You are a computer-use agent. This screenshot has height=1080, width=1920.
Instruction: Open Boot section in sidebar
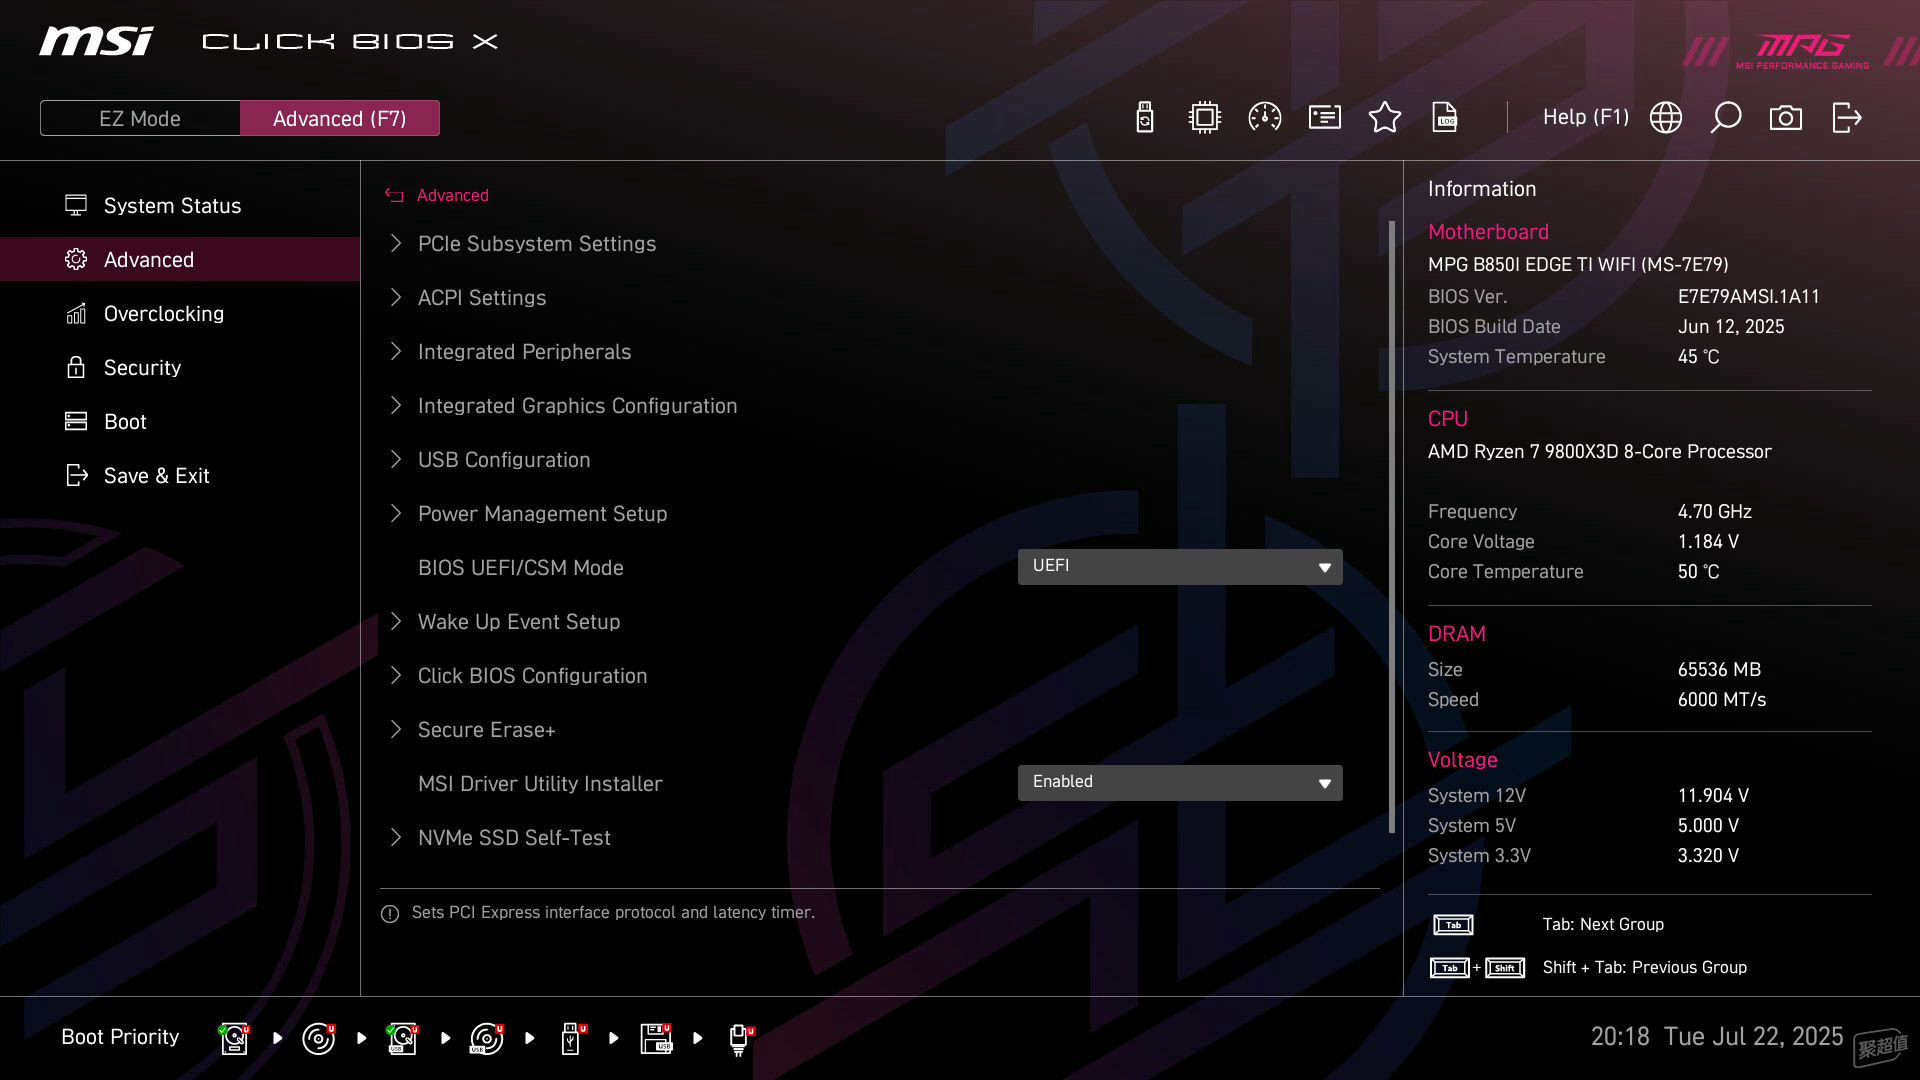[x=180, y=421]
